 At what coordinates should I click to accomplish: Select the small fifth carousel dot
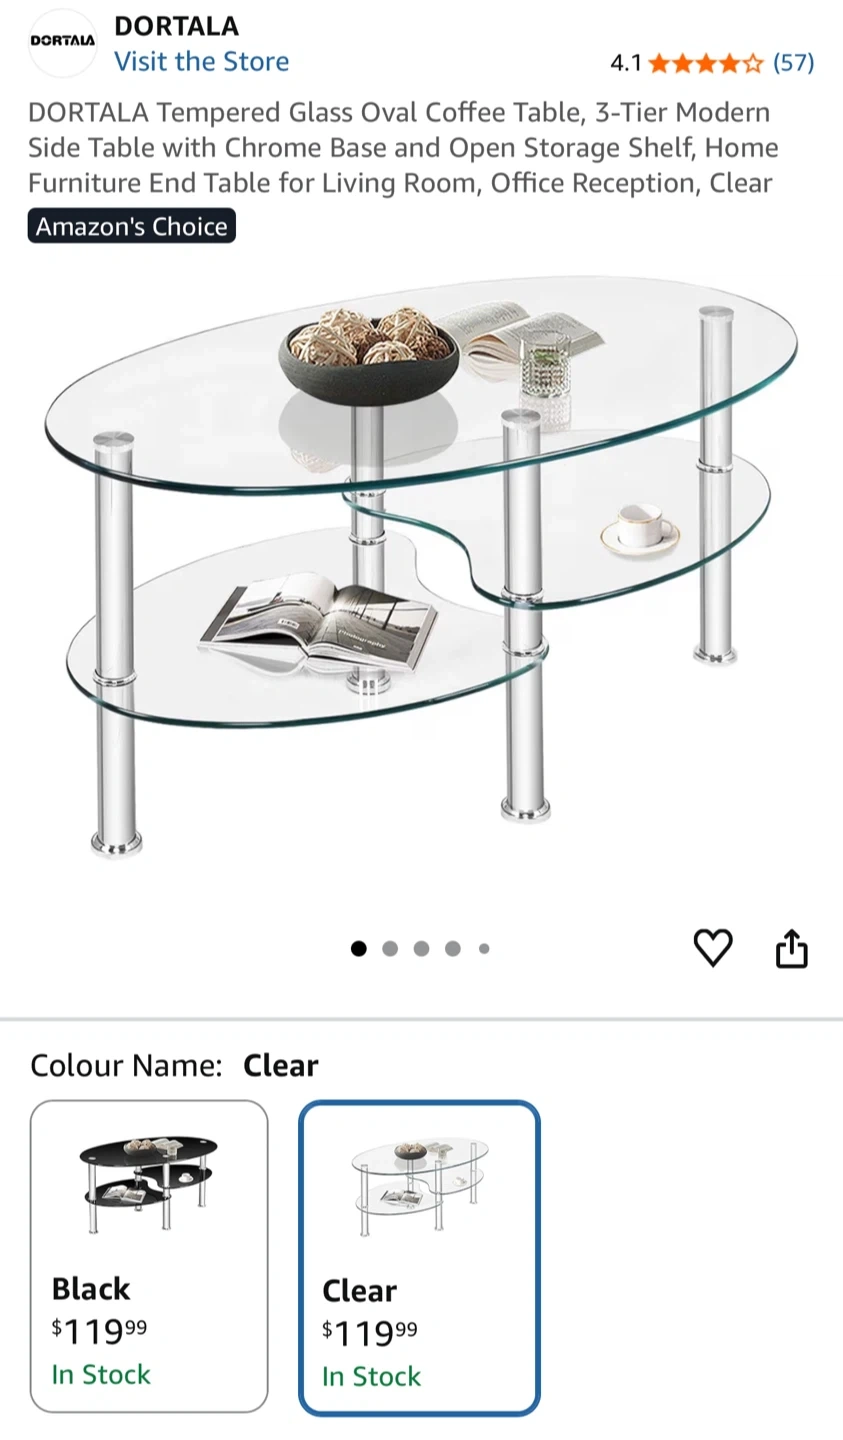pyautogui.click(x=484, y=948)
